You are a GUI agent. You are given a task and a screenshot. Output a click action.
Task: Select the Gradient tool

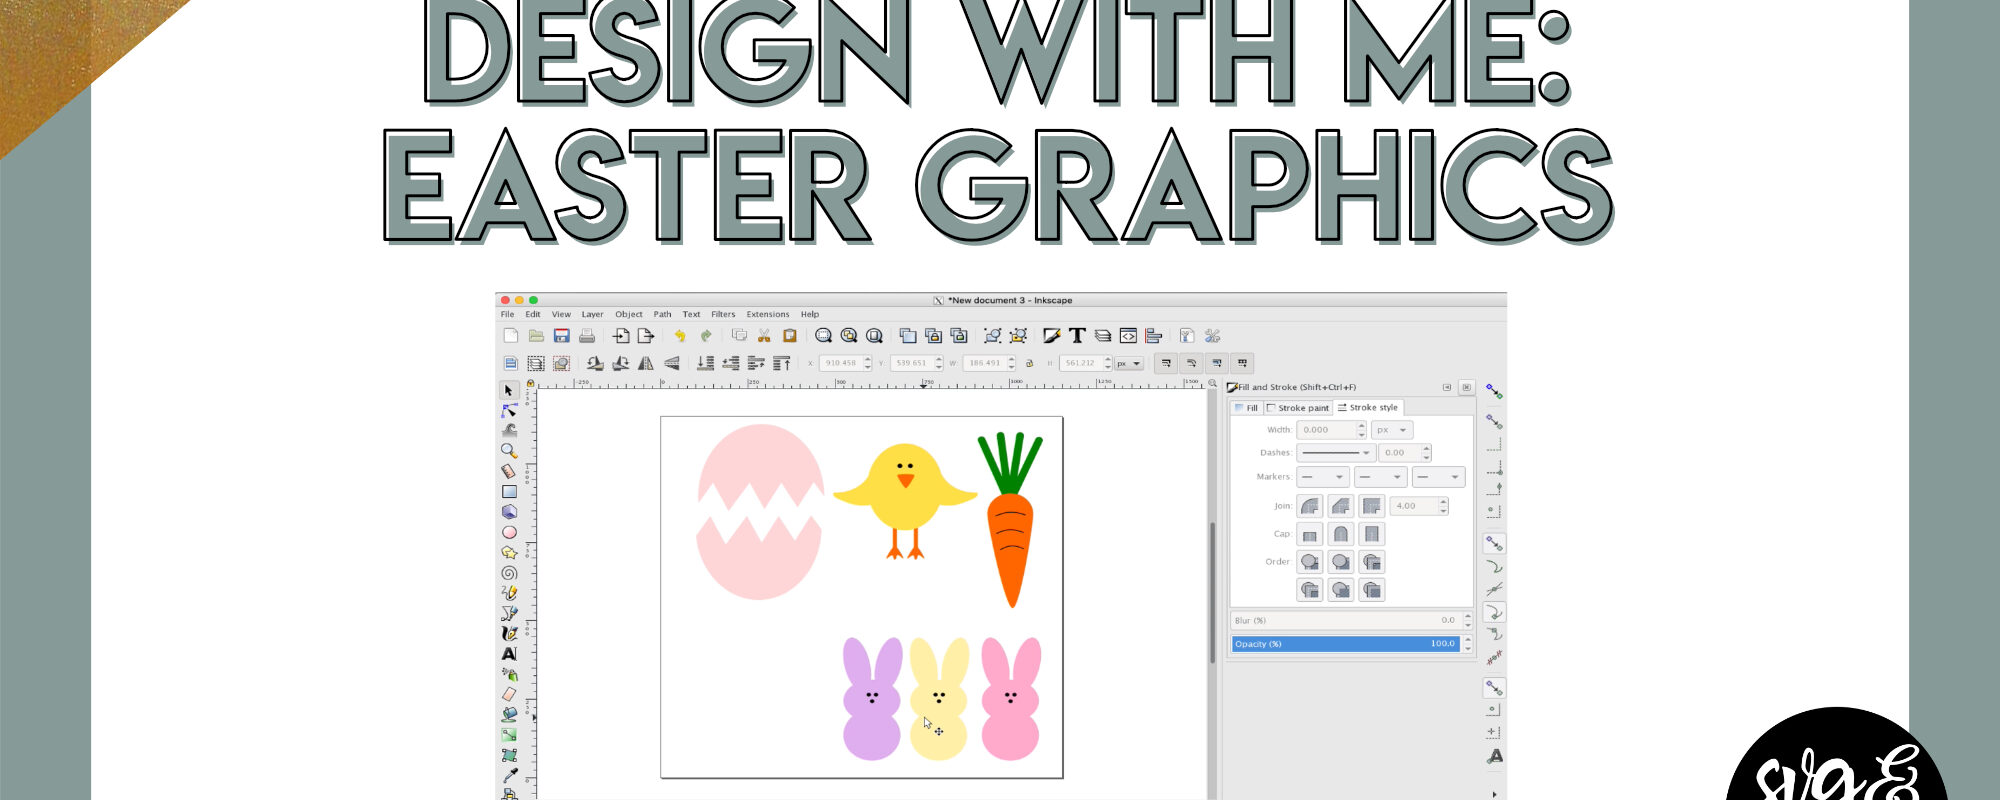509,735
